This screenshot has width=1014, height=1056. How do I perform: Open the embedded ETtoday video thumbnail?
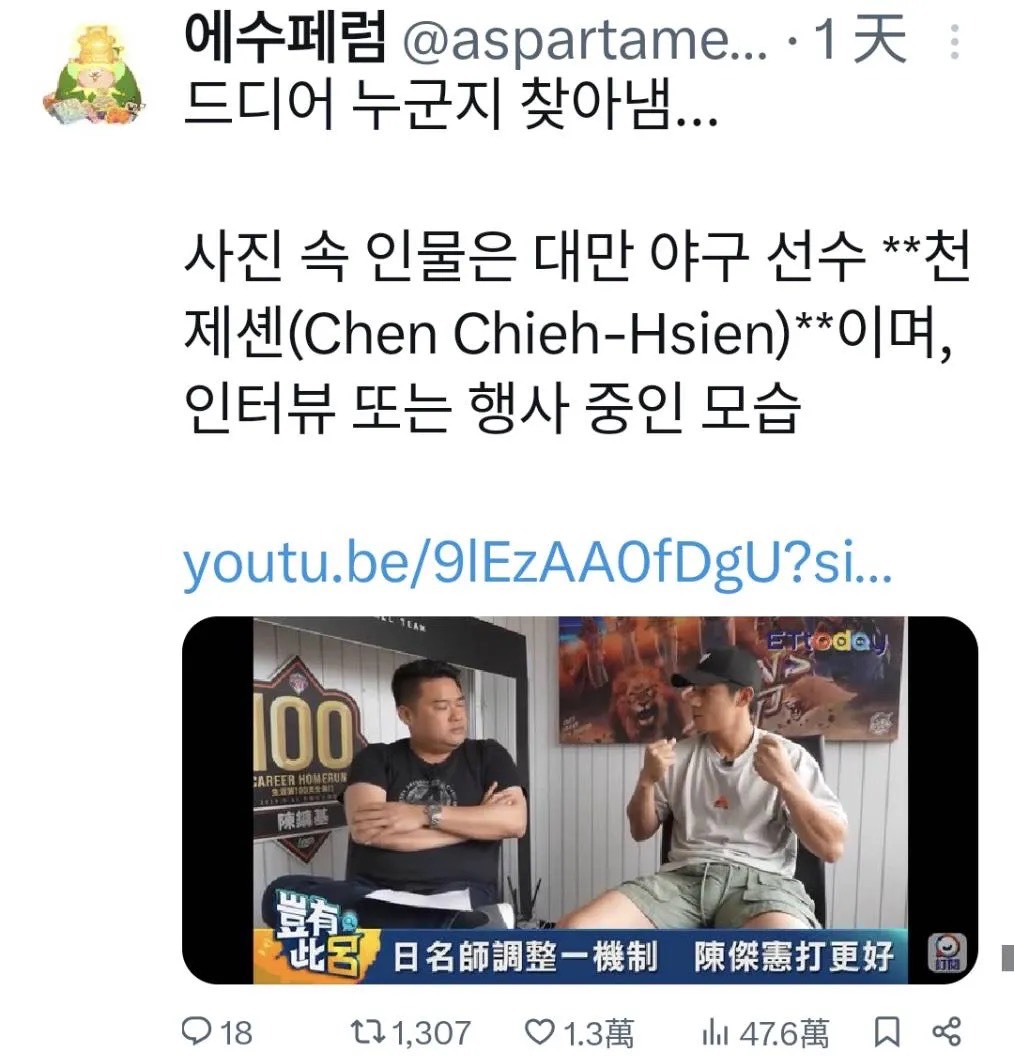(x=580, y=800)
